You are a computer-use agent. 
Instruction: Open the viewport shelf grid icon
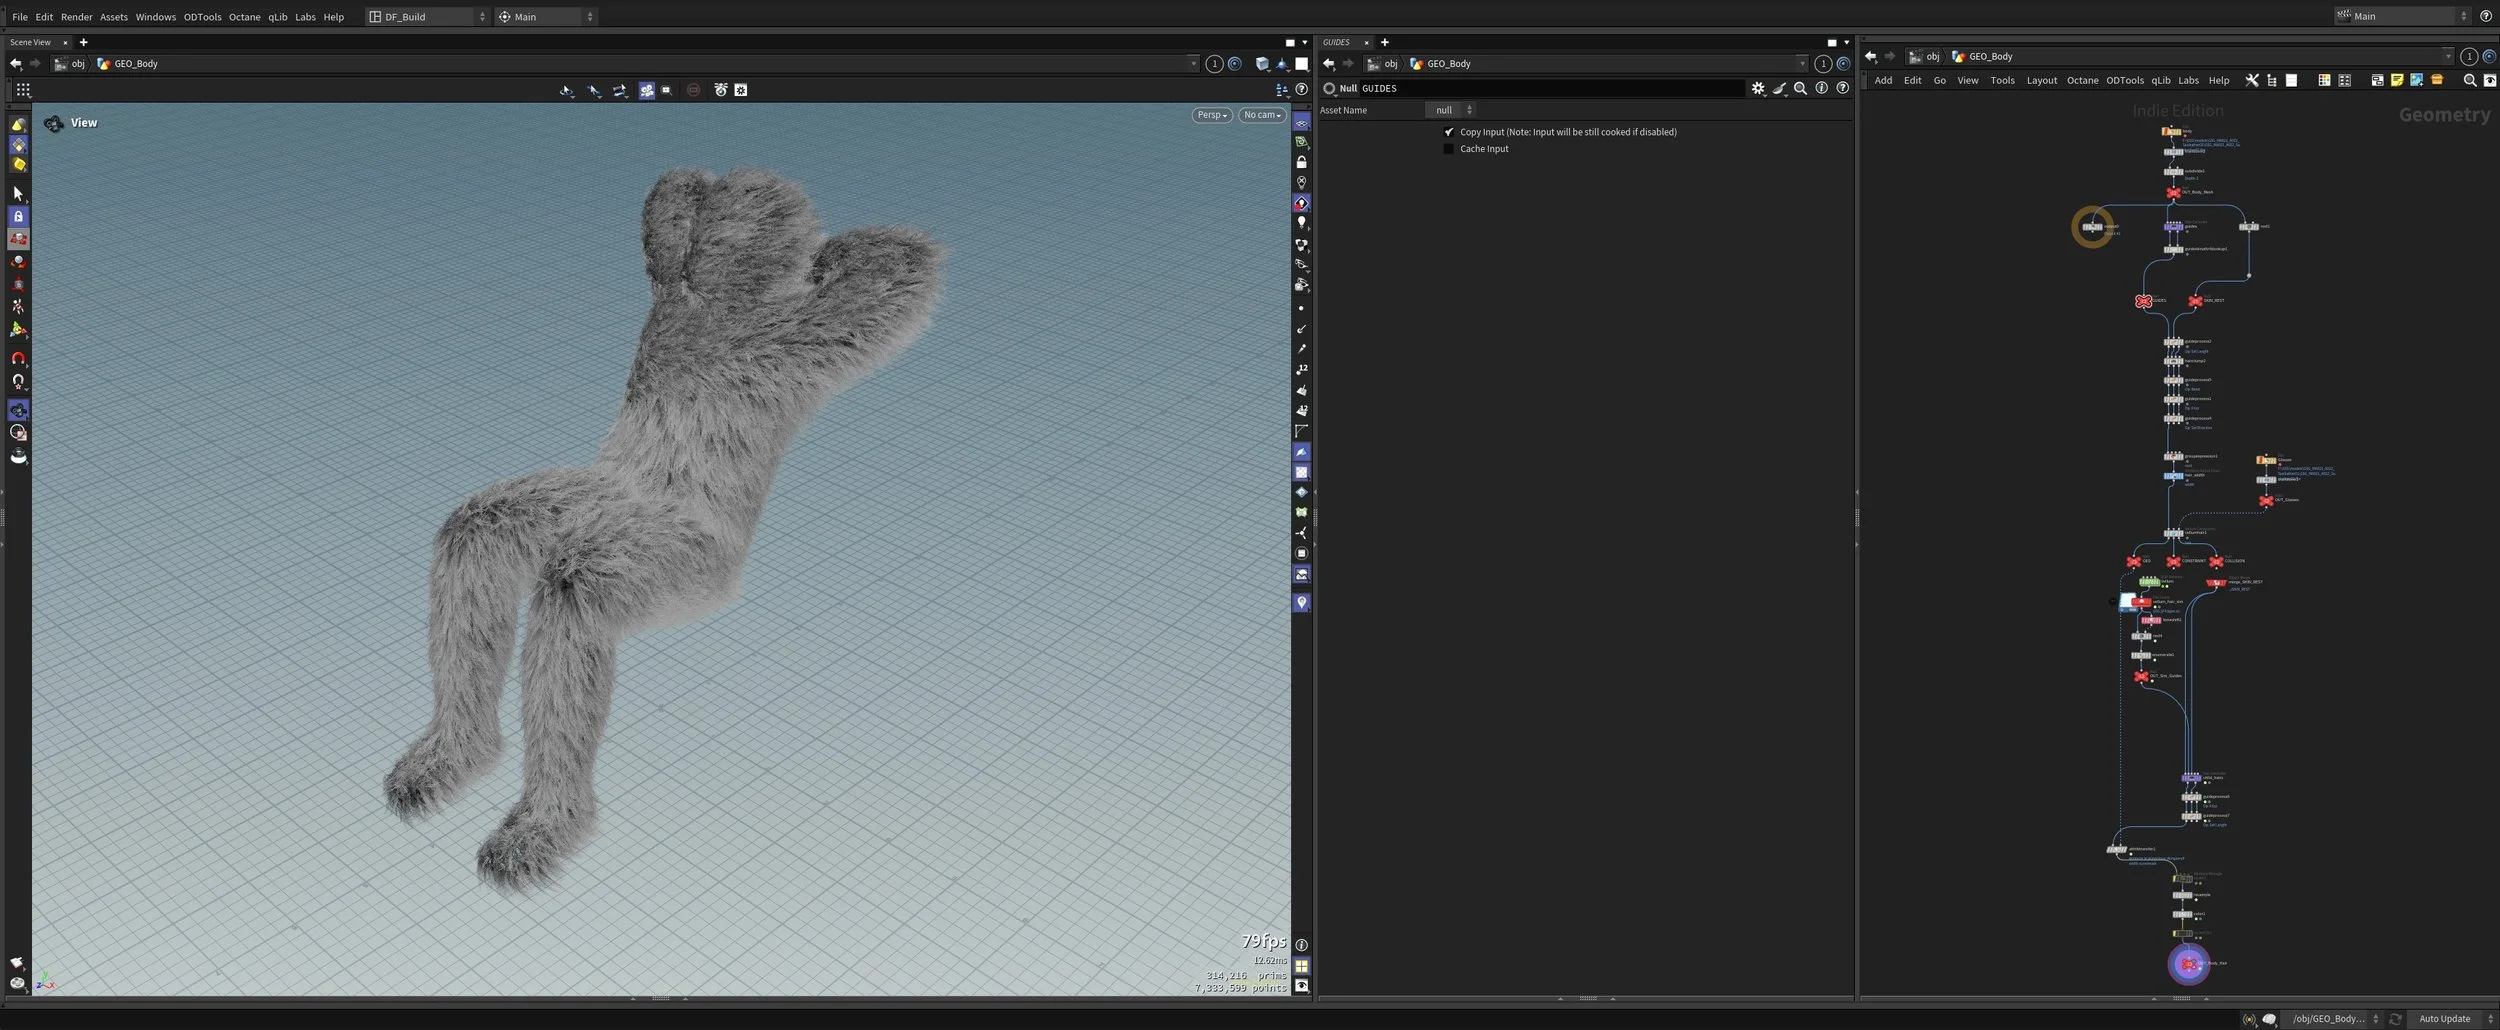click(23, 90)
